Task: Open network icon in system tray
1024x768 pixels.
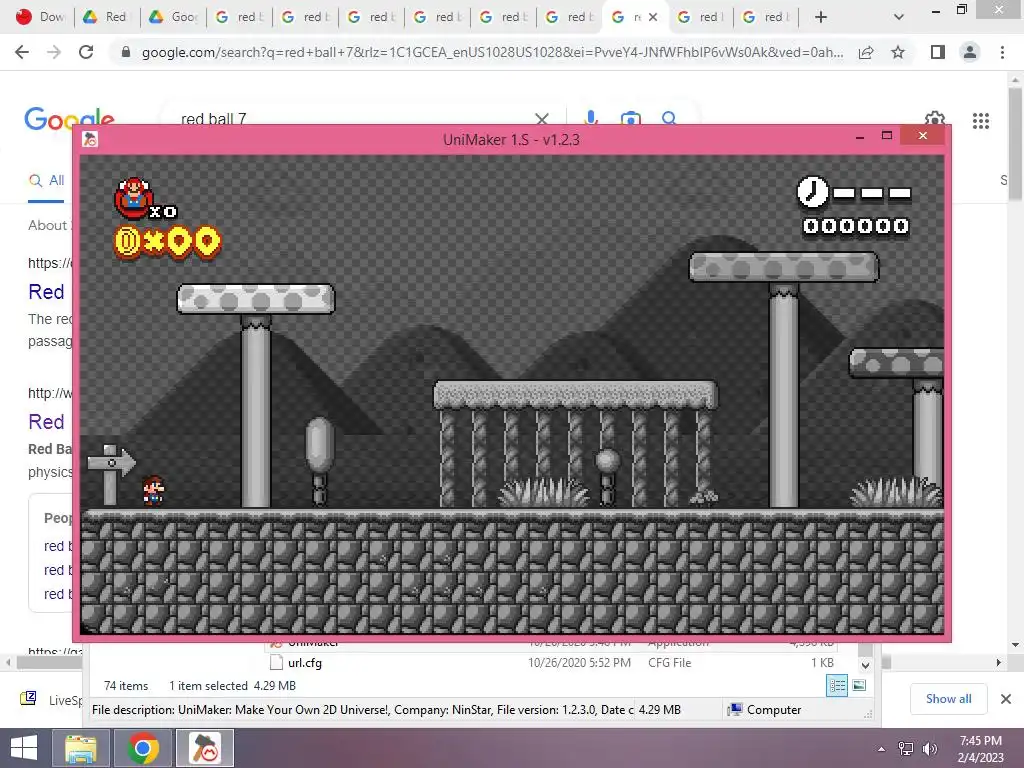Action: [906, 748]
